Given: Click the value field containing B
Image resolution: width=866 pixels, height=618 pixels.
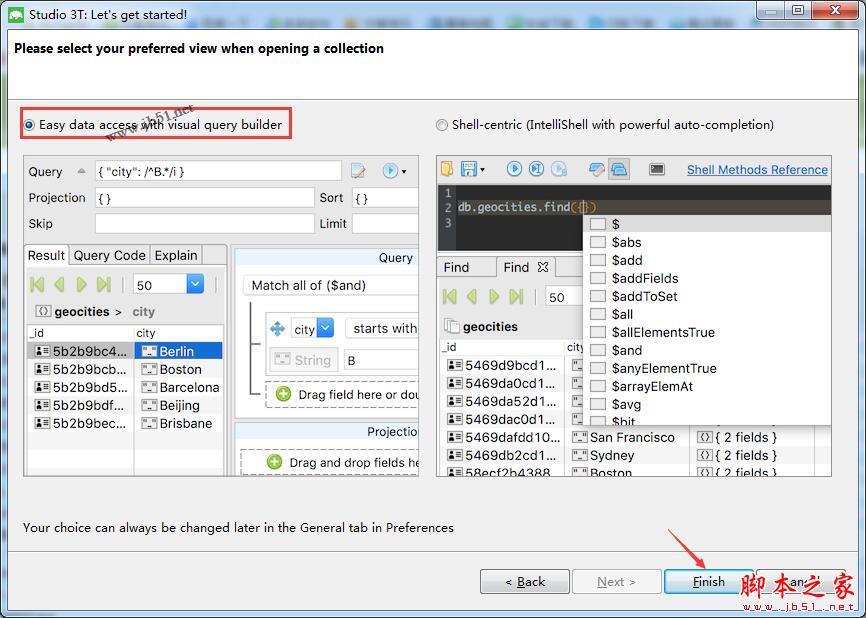Looking at the screenshot, I should [x=381, y=361].
